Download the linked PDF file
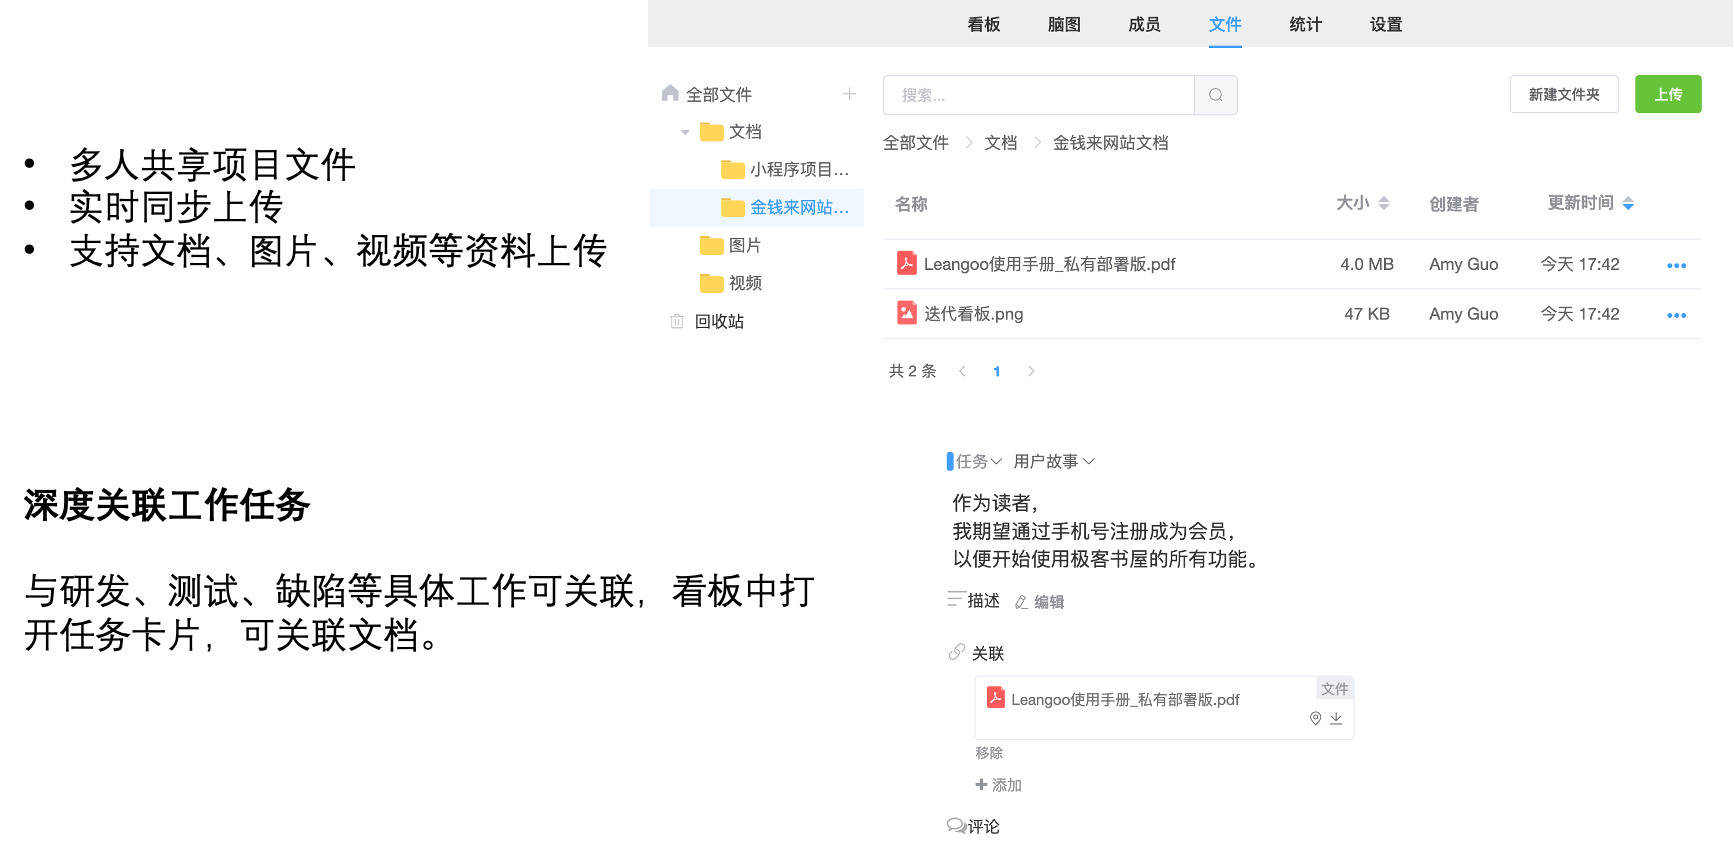Image resolution: width=1734 pixels, height=848 pixels. (1336, 718)
